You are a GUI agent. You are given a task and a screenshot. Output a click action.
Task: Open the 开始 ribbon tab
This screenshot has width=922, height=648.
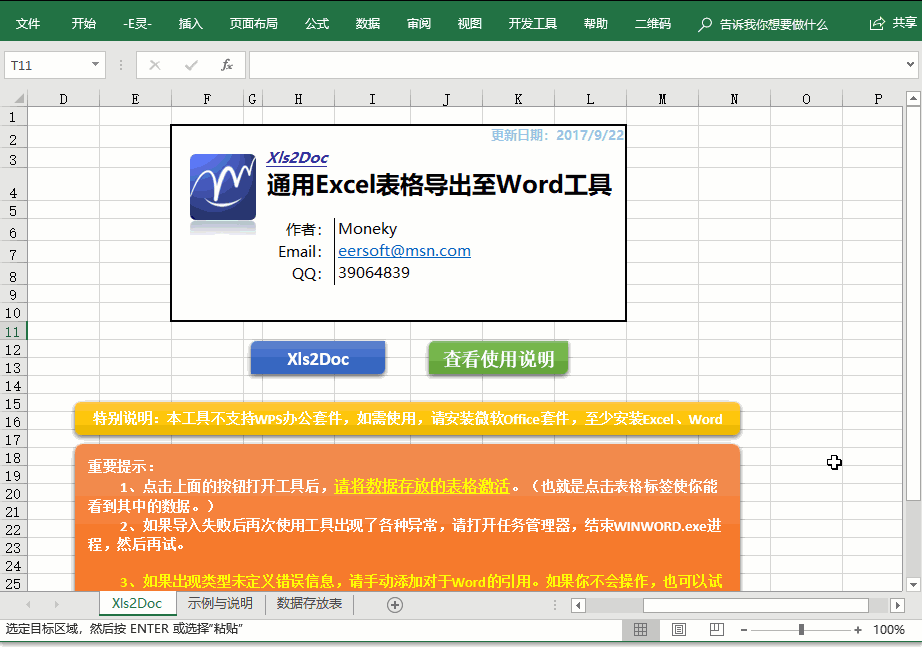pos(83,24)
